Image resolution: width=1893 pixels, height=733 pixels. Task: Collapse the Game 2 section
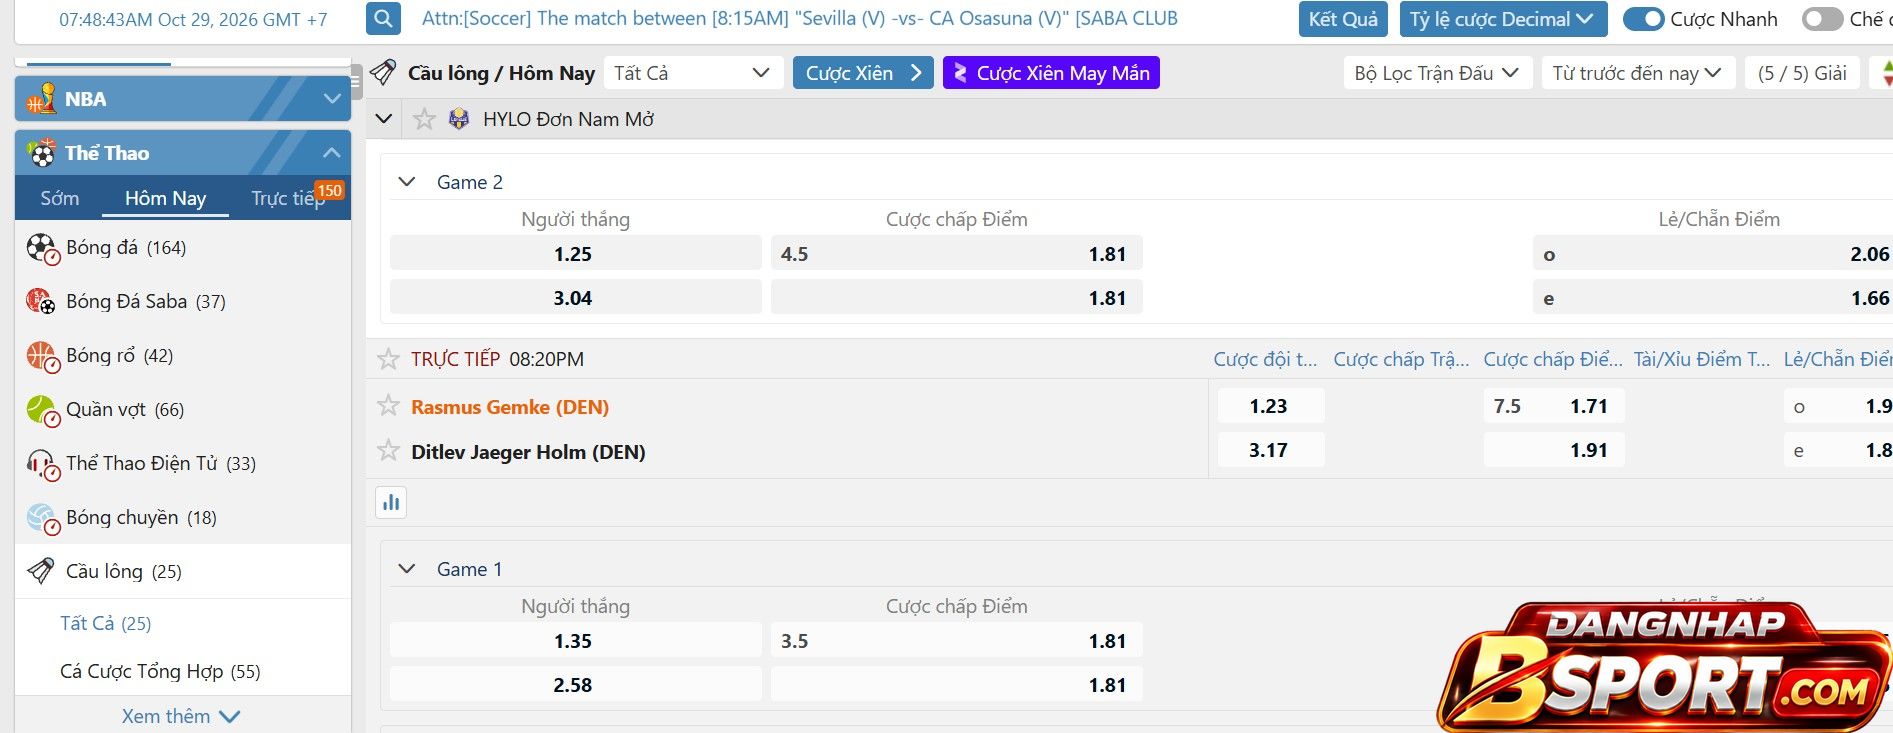pos(406,182)
